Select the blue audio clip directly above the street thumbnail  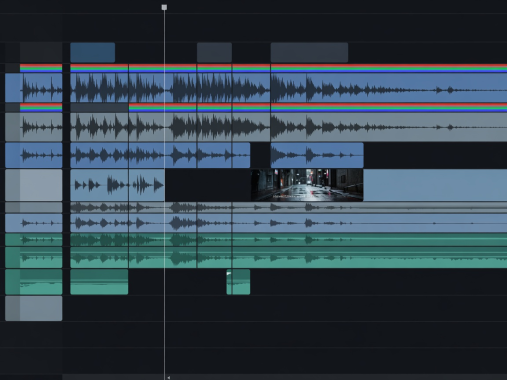pos(317,155)
